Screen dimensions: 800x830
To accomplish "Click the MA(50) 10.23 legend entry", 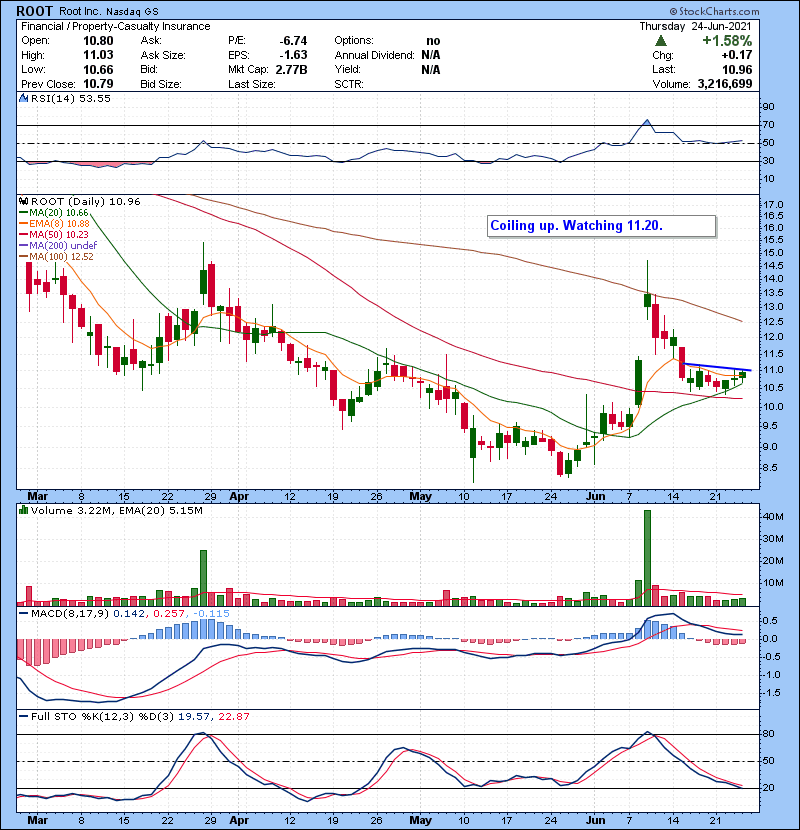I will click(54, 235).
